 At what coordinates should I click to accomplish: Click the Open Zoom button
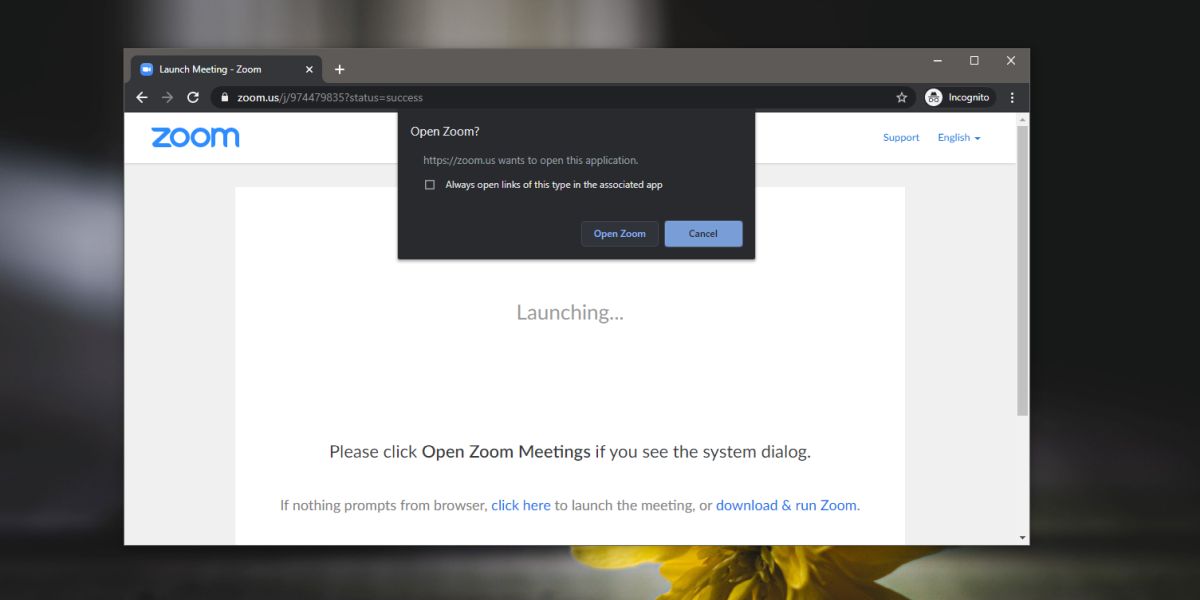[619, 233]
